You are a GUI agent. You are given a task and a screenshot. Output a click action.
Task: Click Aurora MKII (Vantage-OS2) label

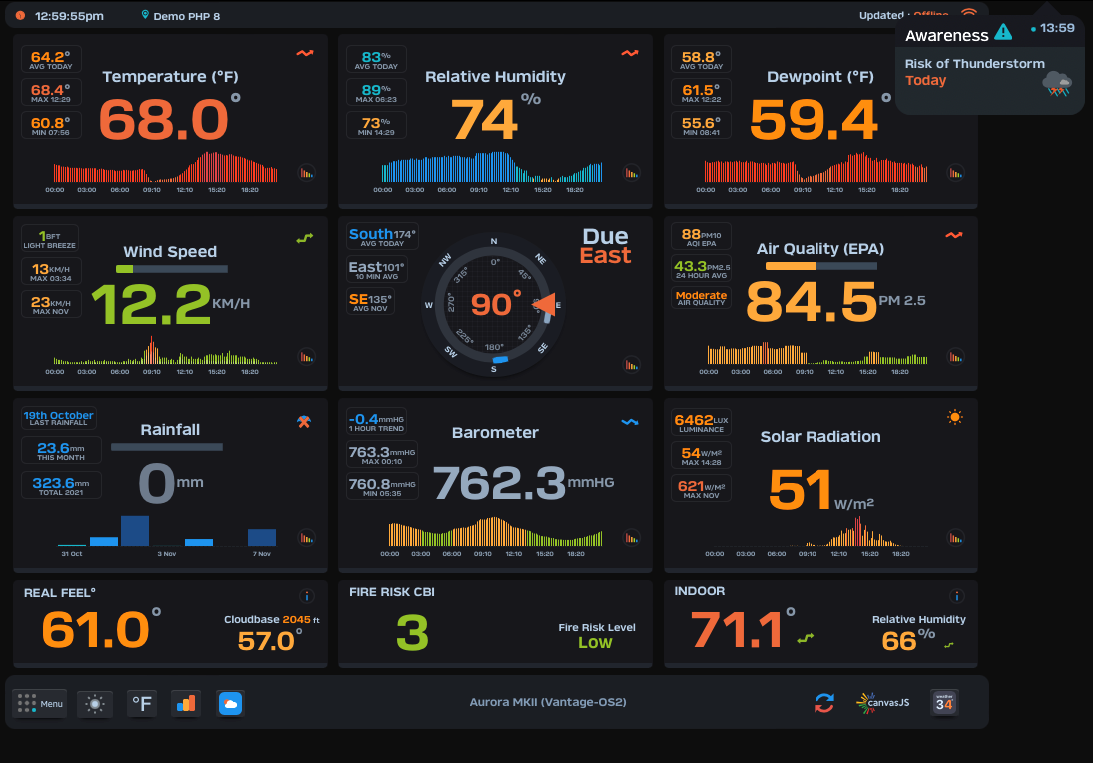(548, 702)
